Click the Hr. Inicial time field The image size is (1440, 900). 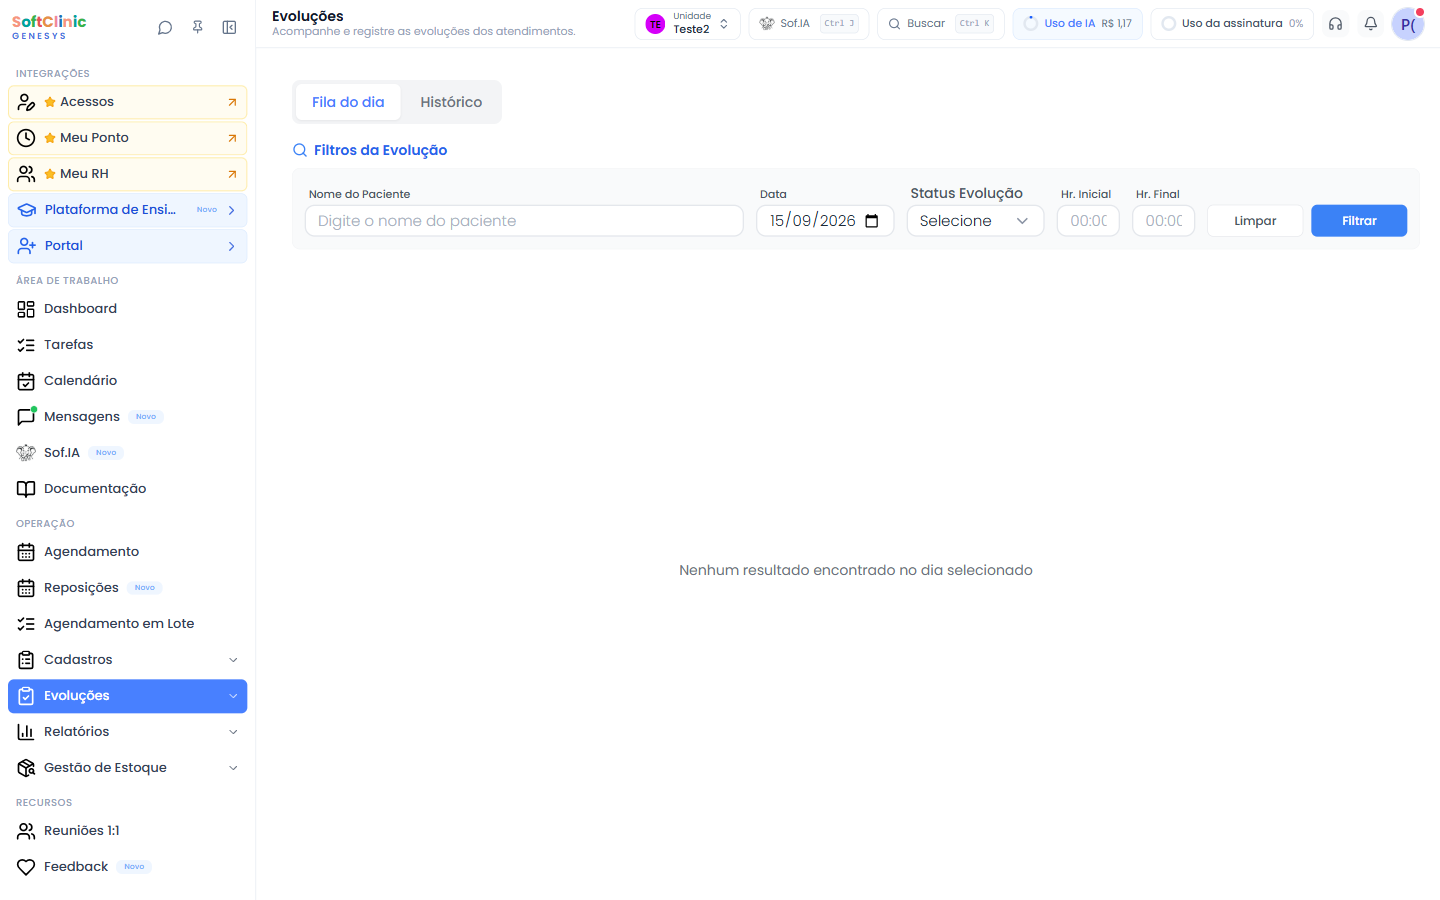click(1088, 221)
